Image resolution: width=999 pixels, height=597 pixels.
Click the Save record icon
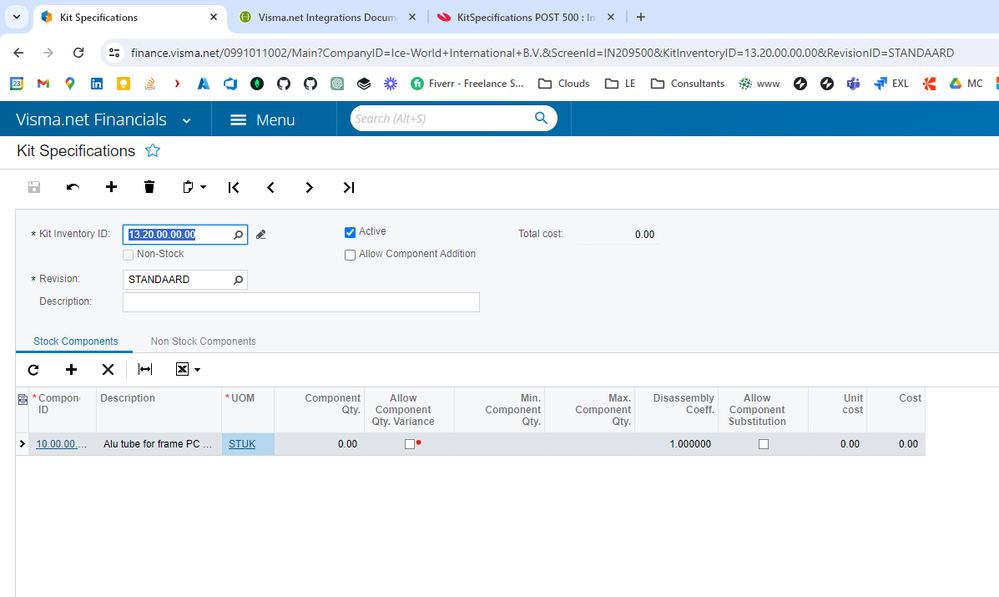click(x=34, y=187)
